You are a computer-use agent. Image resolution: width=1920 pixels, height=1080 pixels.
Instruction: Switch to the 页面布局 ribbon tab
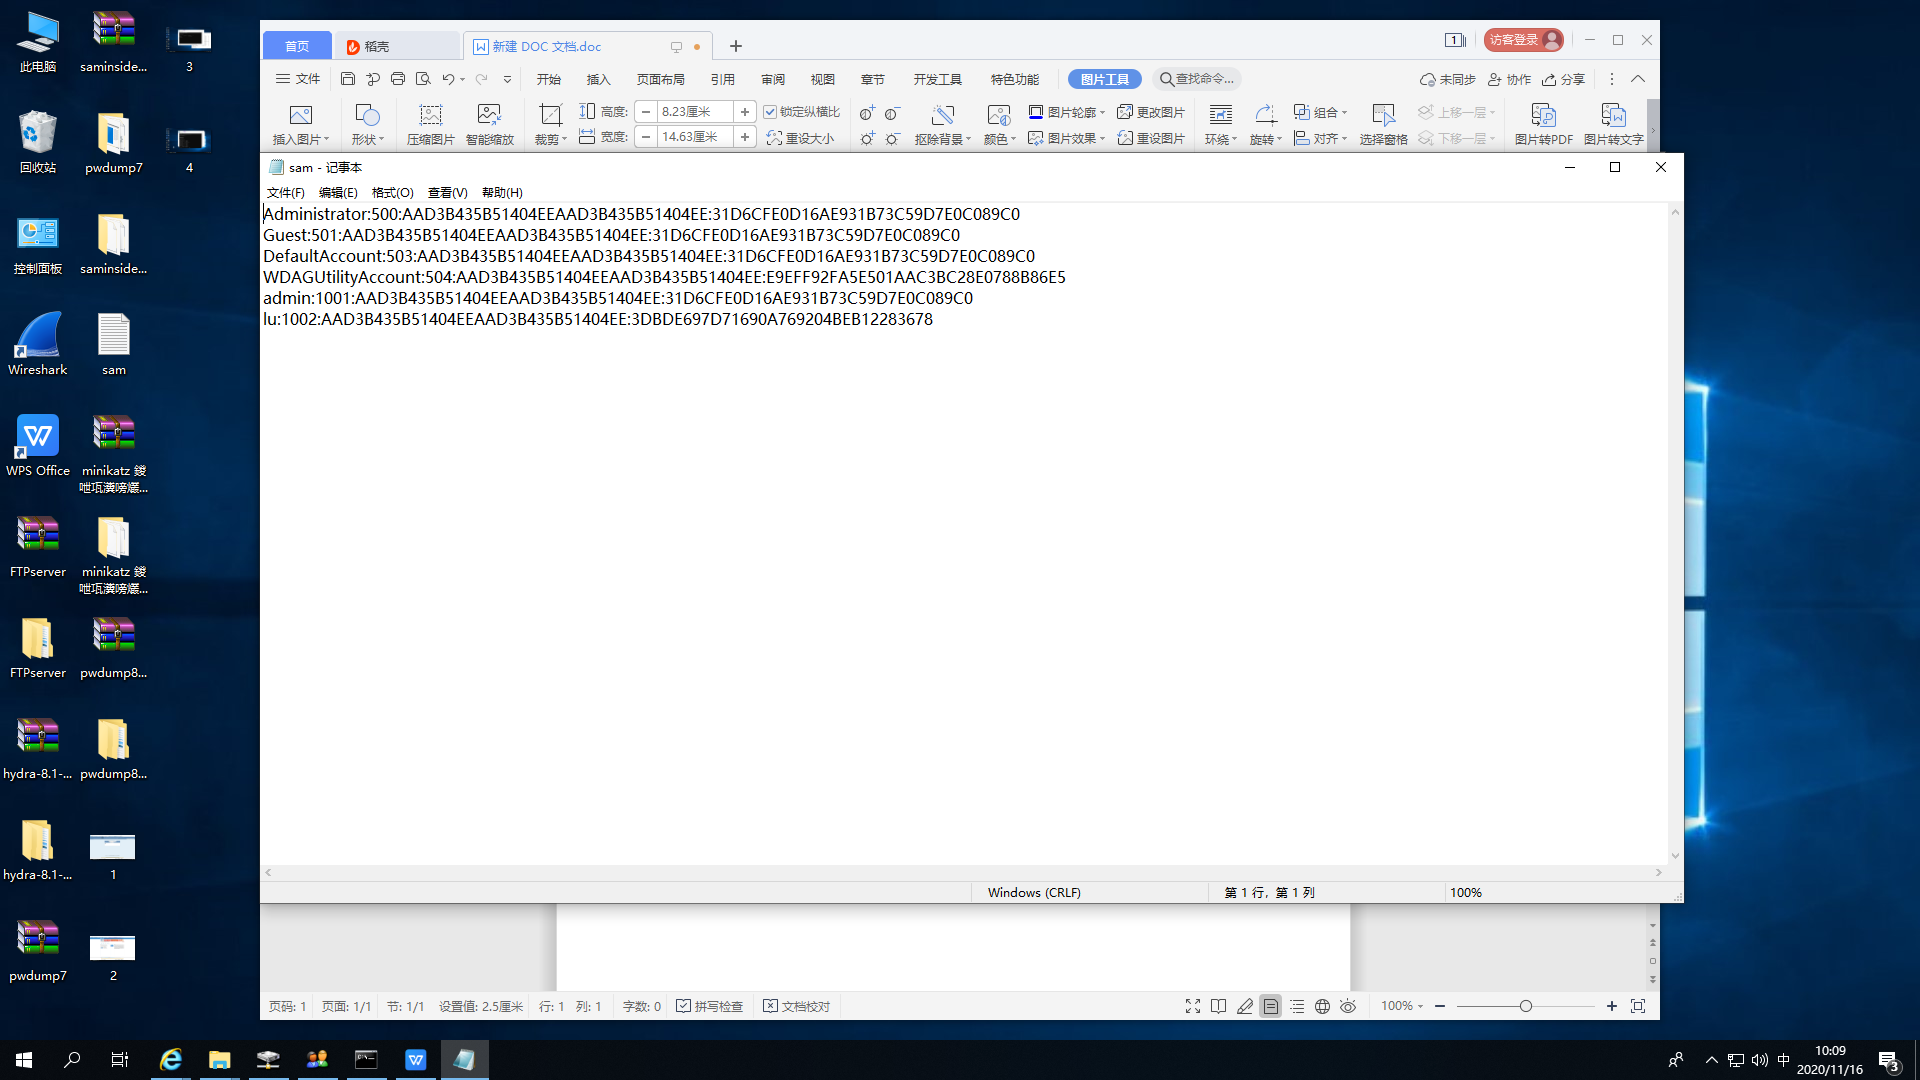[660, 79]
